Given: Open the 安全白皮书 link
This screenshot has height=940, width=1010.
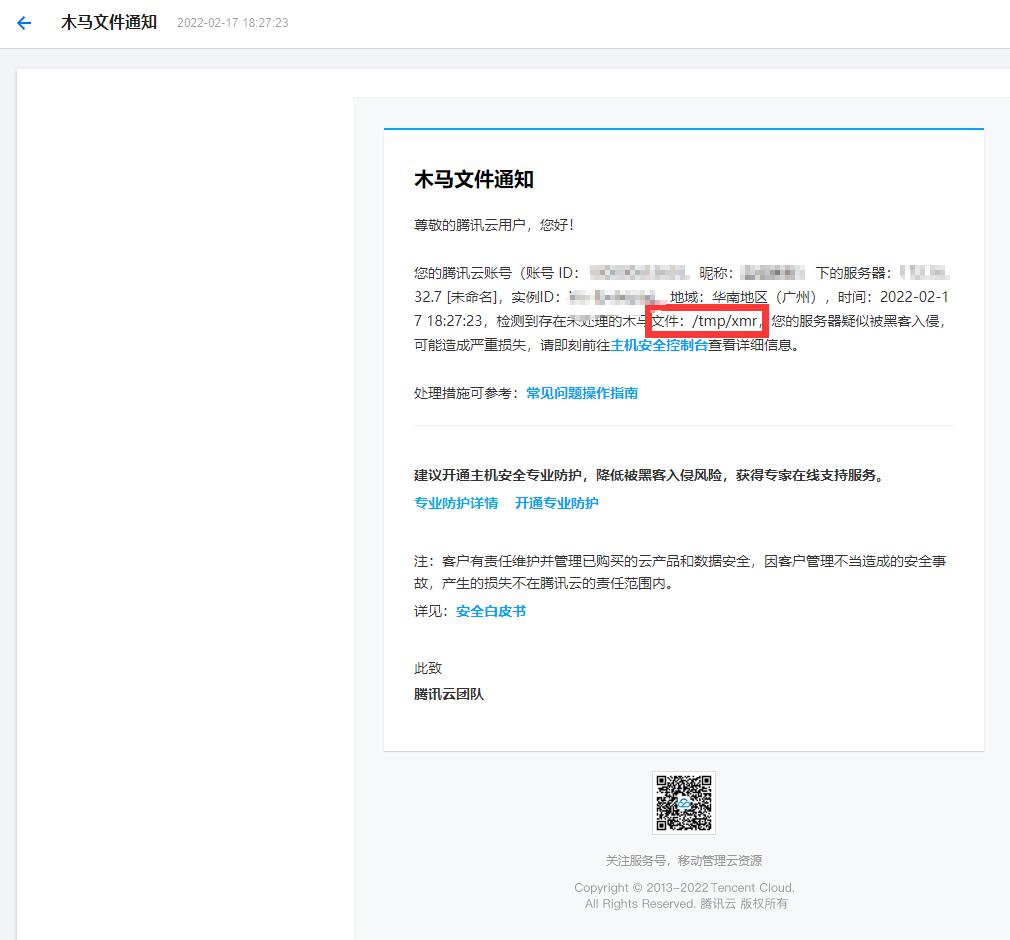Looking at the screenshot, I should 491,611.
